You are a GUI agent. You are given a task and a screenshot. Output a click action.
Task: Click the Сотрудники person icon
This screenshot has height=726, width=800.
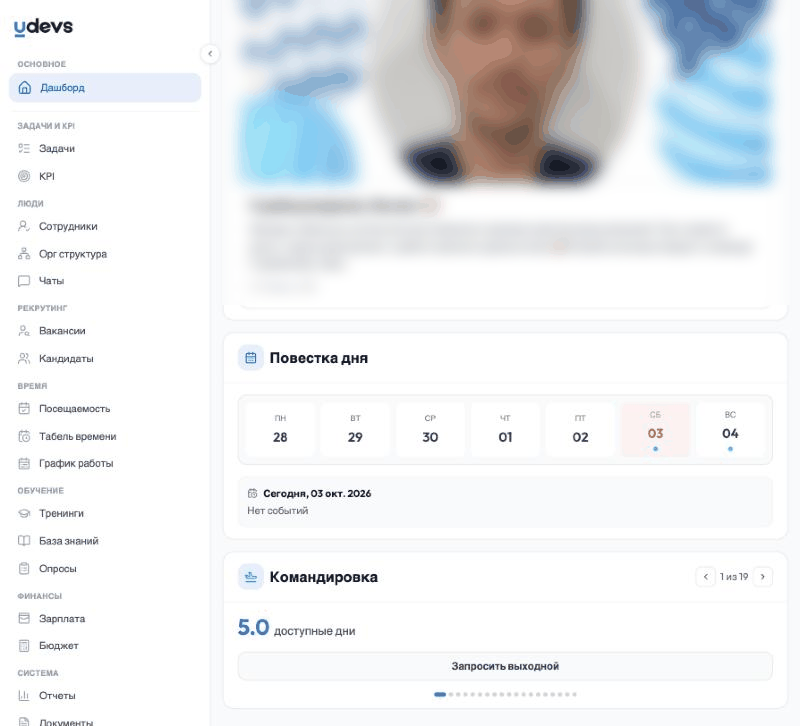coord(24,226)
